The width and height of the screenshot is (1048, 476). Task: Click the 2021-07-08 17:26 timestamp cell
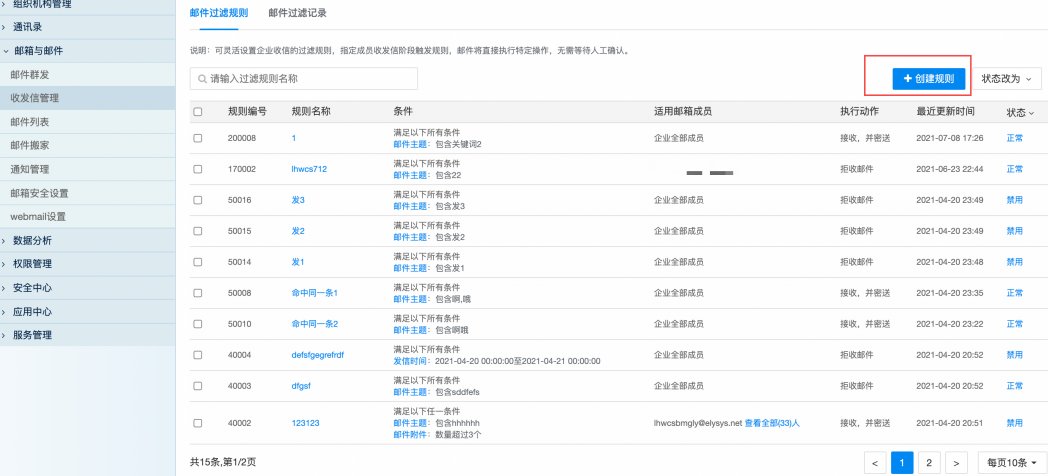point(950,138)
